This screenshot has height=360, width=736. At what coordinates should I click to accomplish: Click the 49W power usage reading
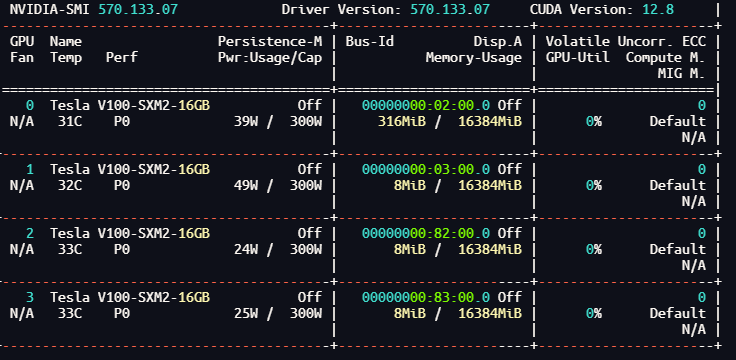coord(246,186)
